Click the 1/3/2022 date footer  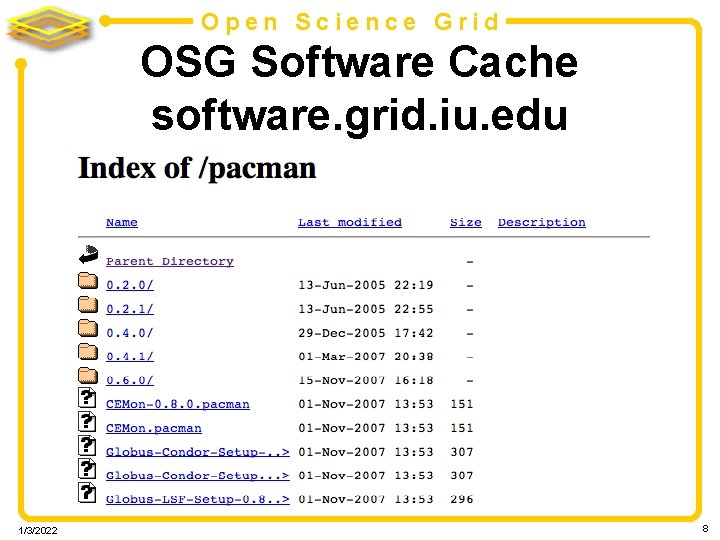tap(38, 531)
